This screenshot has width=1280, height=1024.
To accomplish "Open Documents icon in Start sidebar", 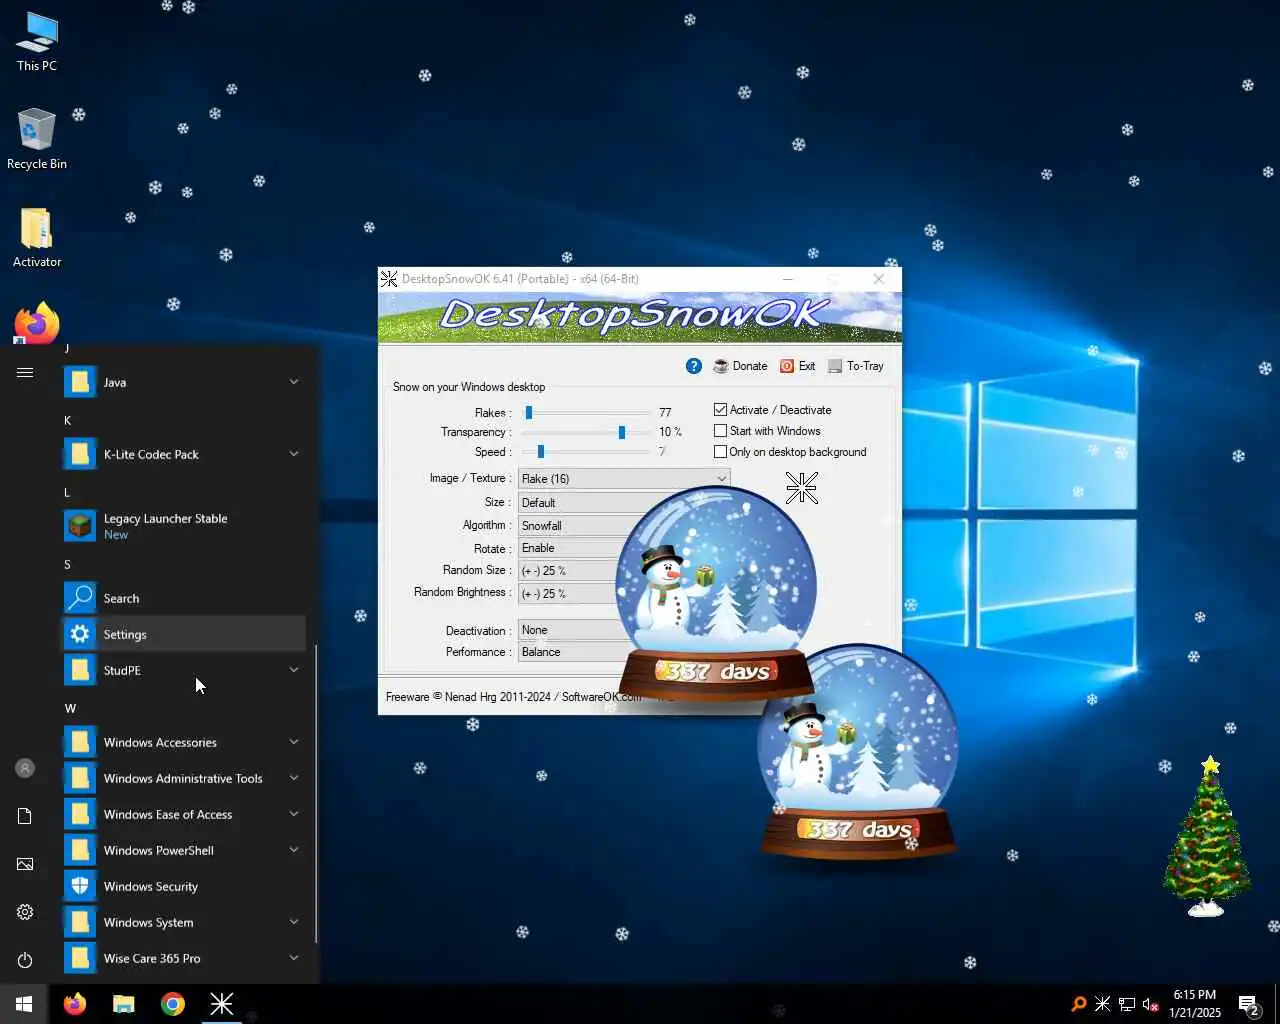I will point(25,816).
